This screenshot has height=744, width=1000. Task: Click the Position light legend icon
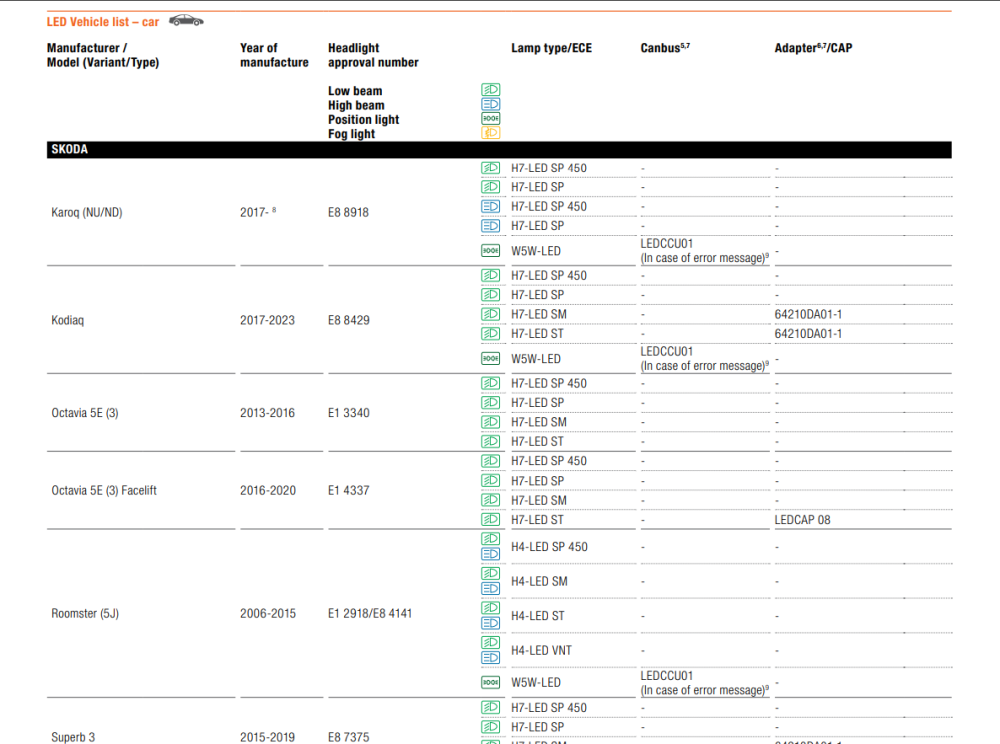pyautogui.click(x=490, y=119)
